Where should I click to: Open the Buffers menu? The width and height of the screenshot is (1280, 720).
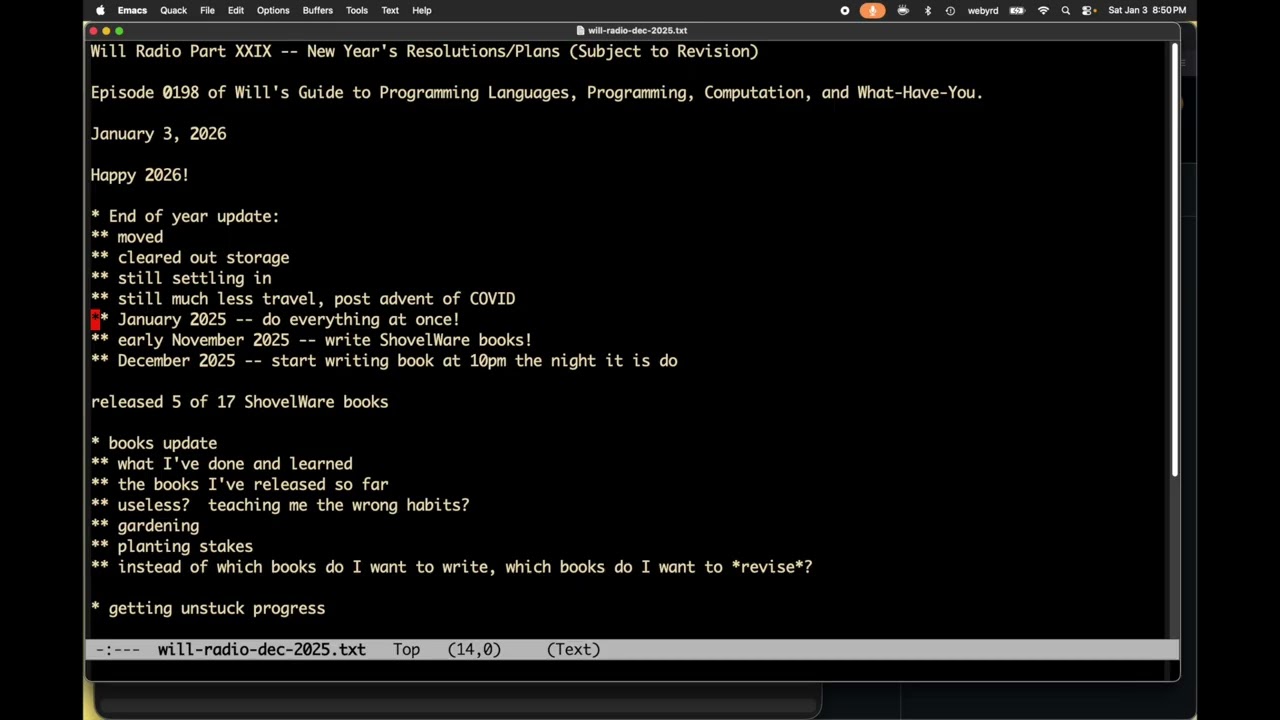click(x=318, y=10)
